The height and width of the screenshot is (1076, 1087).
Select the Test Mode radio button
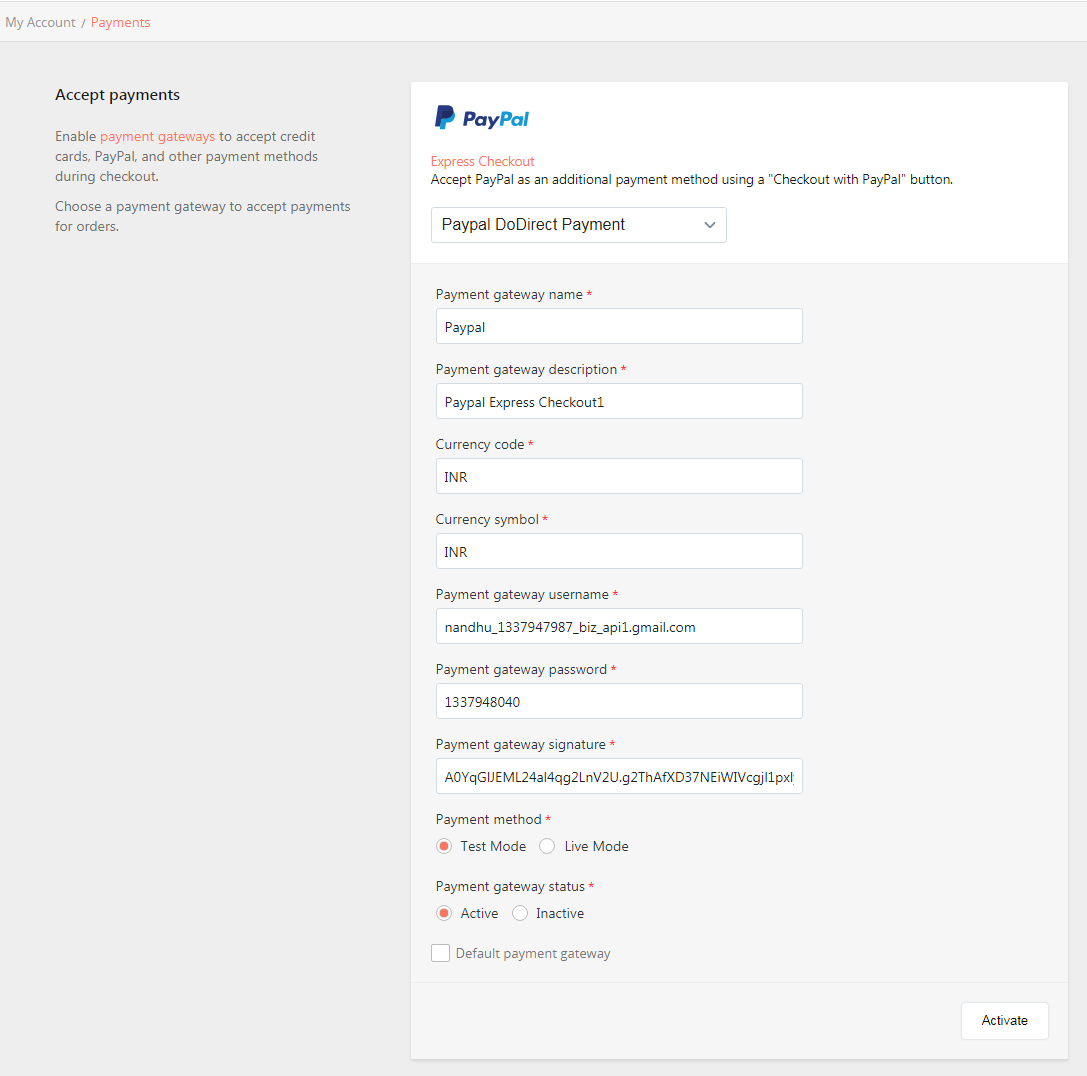coord(444,846)
